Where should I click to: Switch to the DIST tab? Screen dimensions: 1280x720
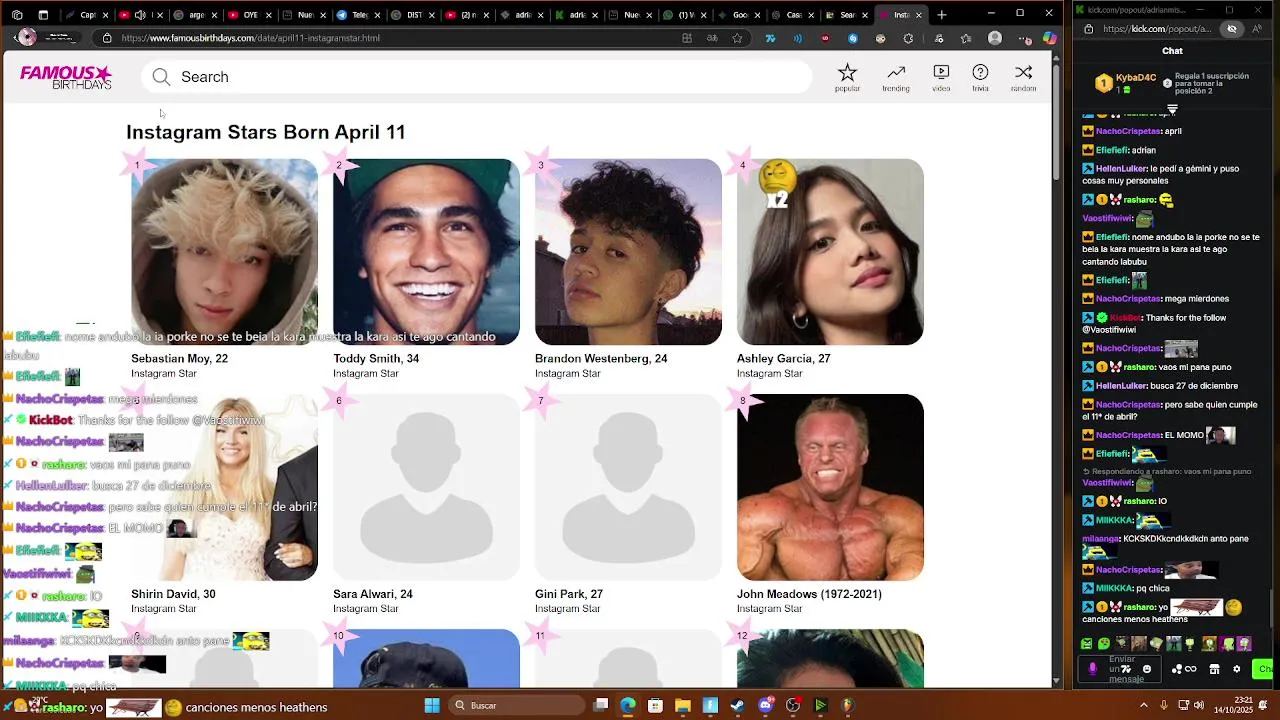(408, 15)
